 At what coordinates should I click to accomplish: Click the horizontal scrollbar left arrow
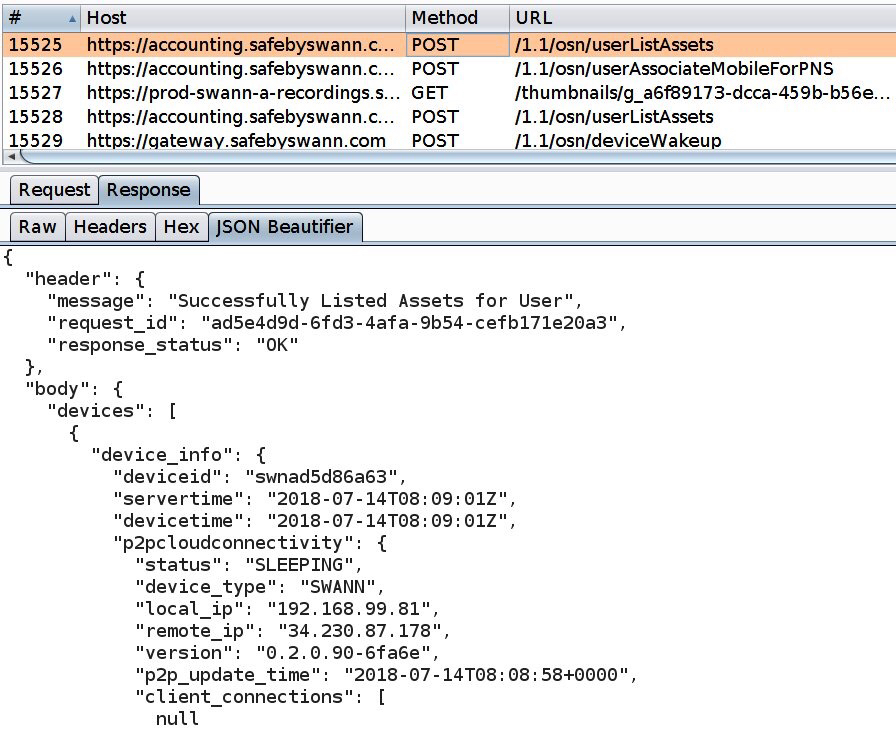pyautogui.click(x=11, y=156)
